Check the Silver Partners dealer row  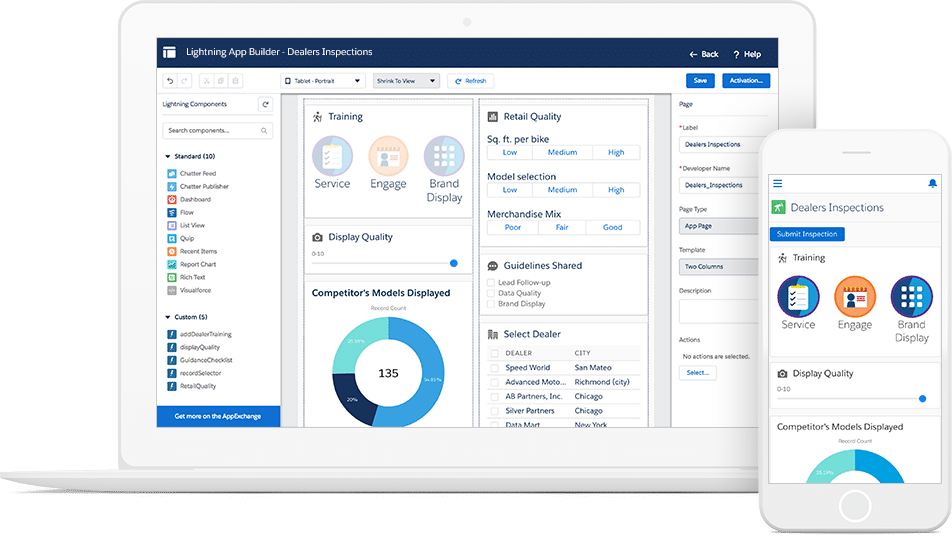pos(494,411)
